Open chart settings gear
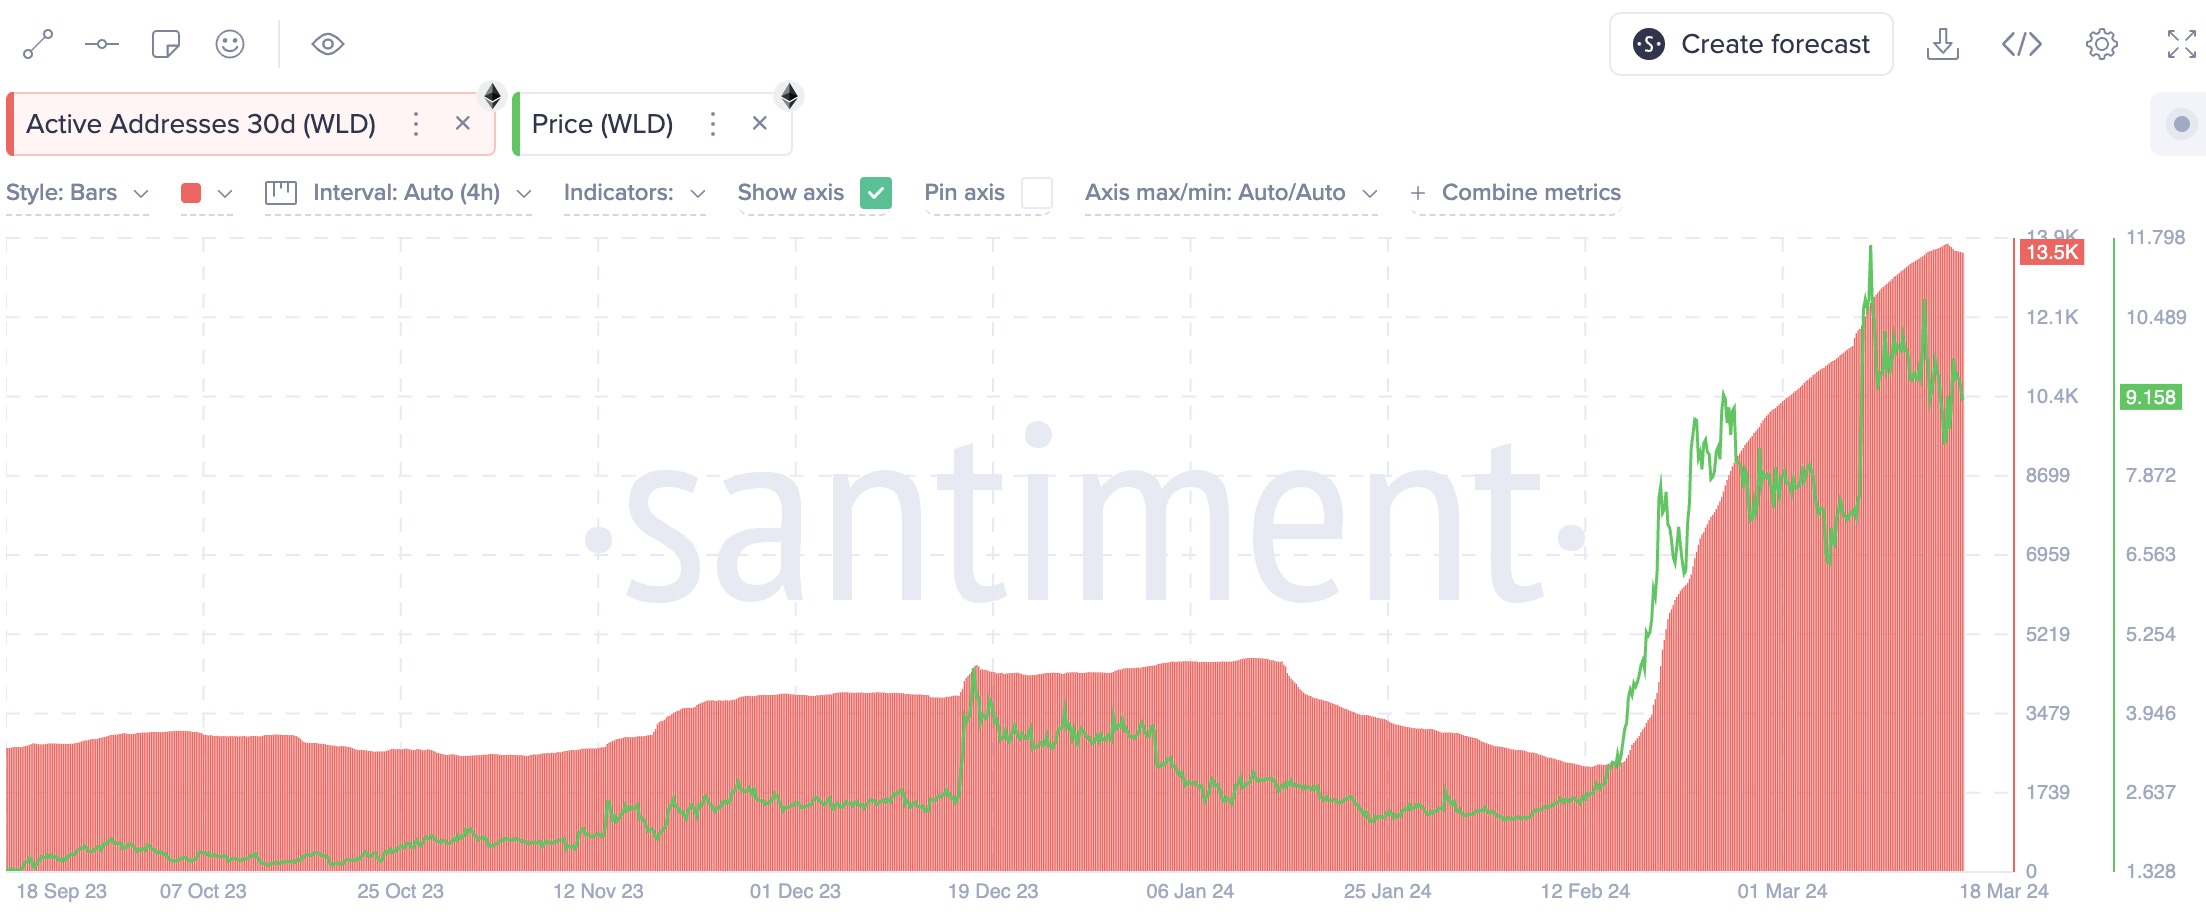The image size is (2206, 924). point(2102,44)
